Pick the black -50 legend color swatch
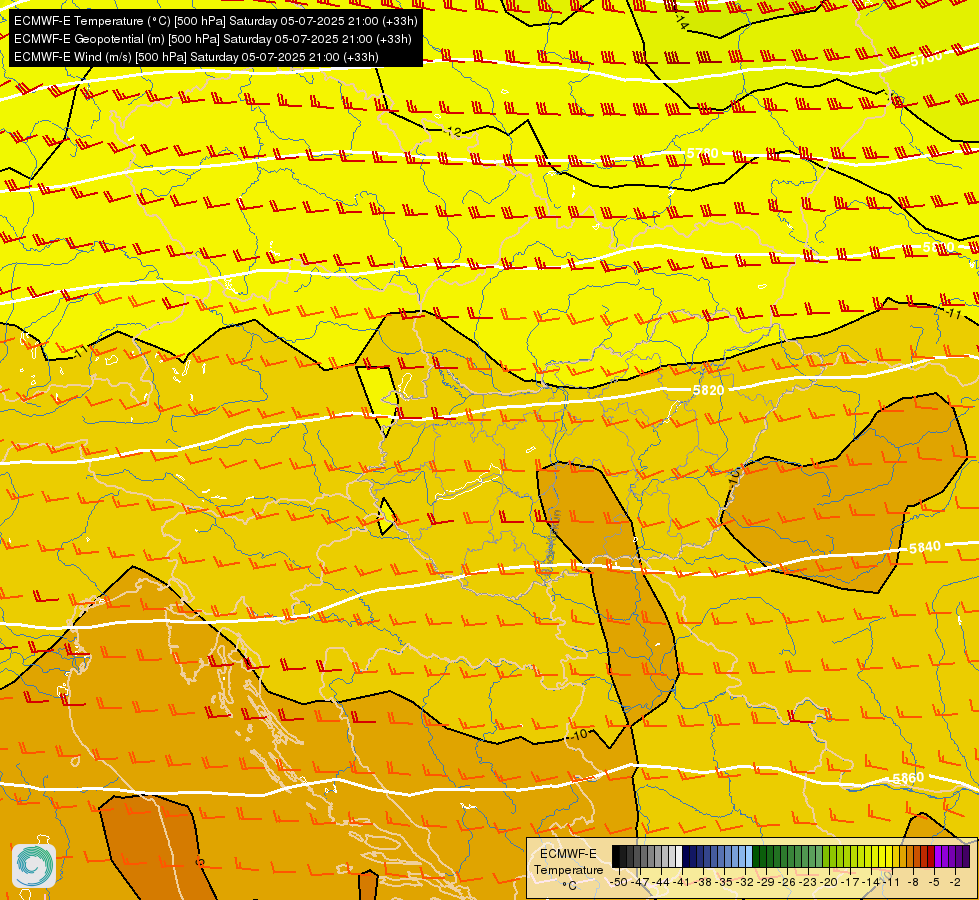Image resolution: width=979 pixels, height=900 pixels. coord(616,856)
